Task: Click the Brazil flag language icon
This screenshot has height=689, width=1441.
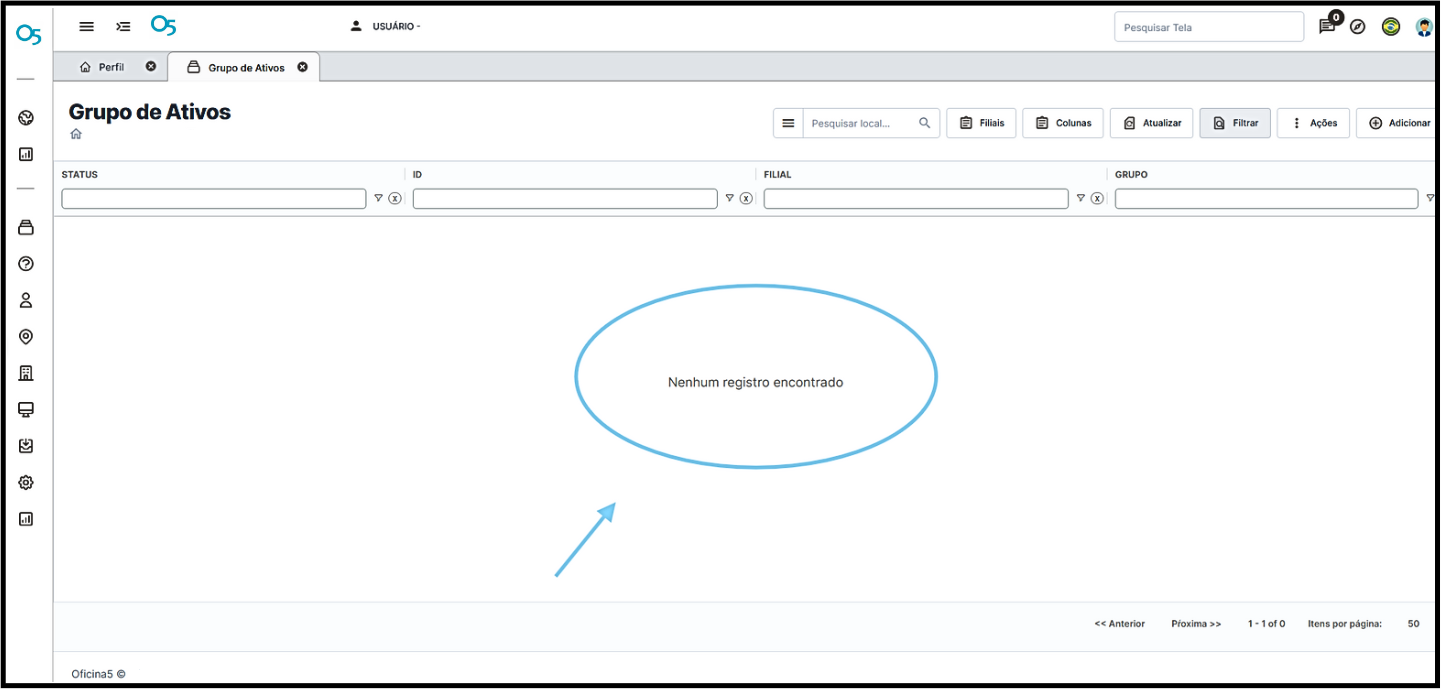Action: tap(1391, 27)
